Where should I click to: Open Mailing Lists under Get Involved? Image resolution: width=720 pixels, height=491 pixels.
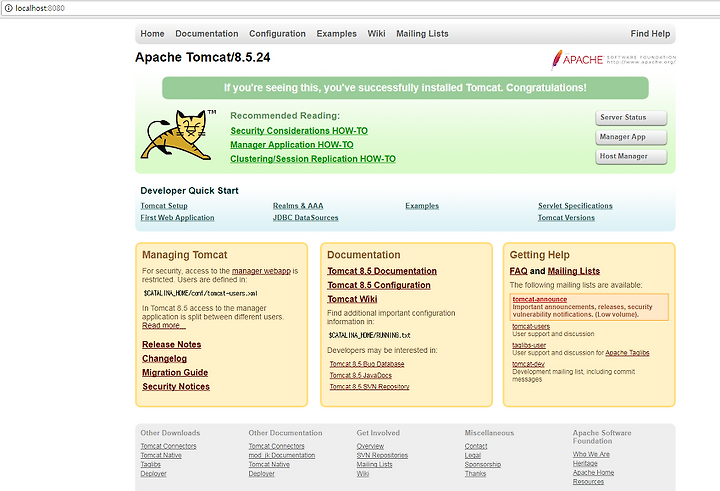click(x=375, y=464)
